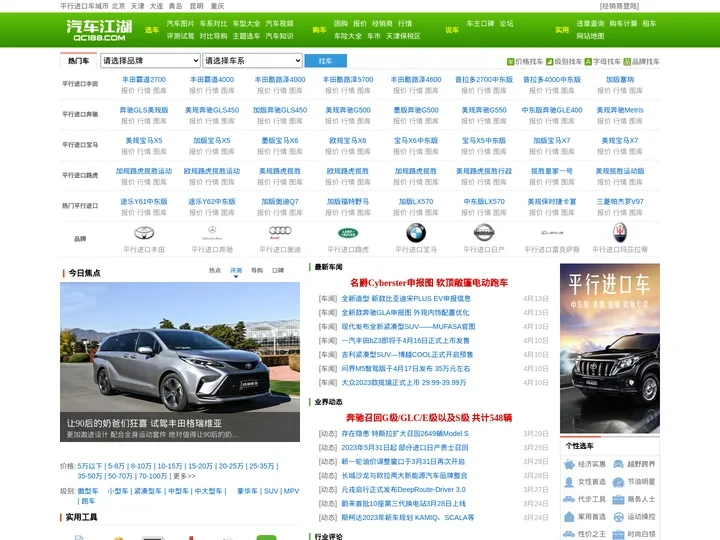Click the gauge icon beside 节油明星

[619, 482]
